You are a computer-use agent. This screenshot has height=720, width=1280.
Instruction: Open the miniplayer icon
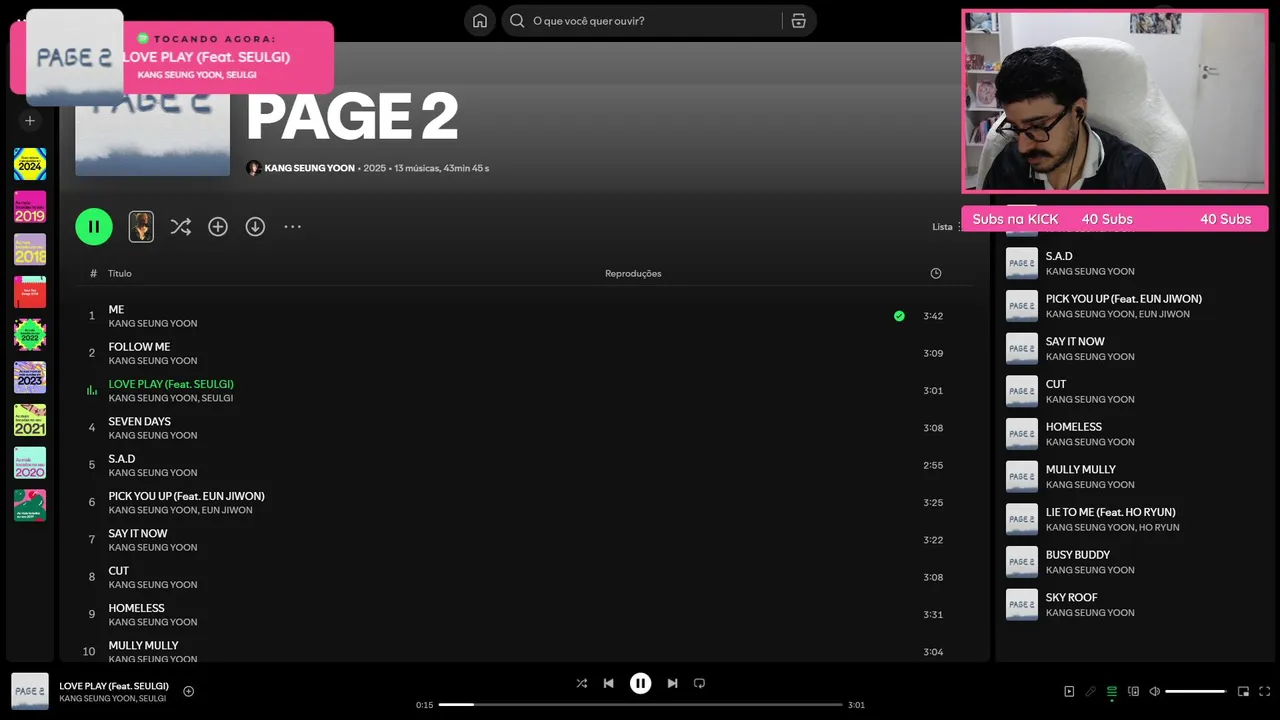pyautogui.click(x=1243, y=691)
